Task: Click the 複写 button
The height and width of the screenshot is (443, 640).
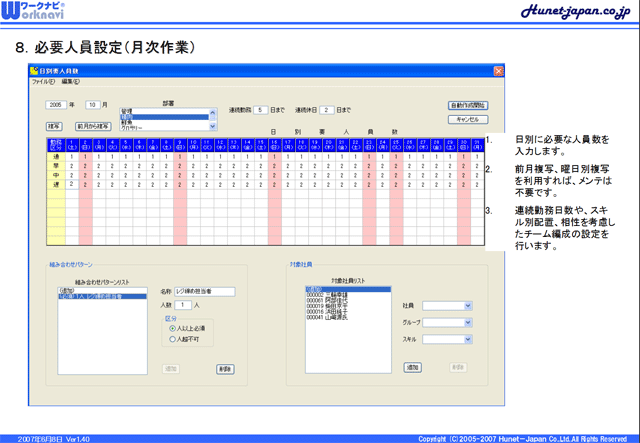Action: 53,127
